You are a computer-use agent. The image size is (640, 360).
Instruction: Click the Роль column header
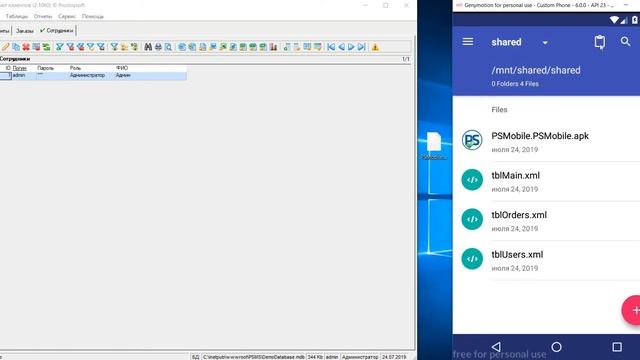pos(75,68)
